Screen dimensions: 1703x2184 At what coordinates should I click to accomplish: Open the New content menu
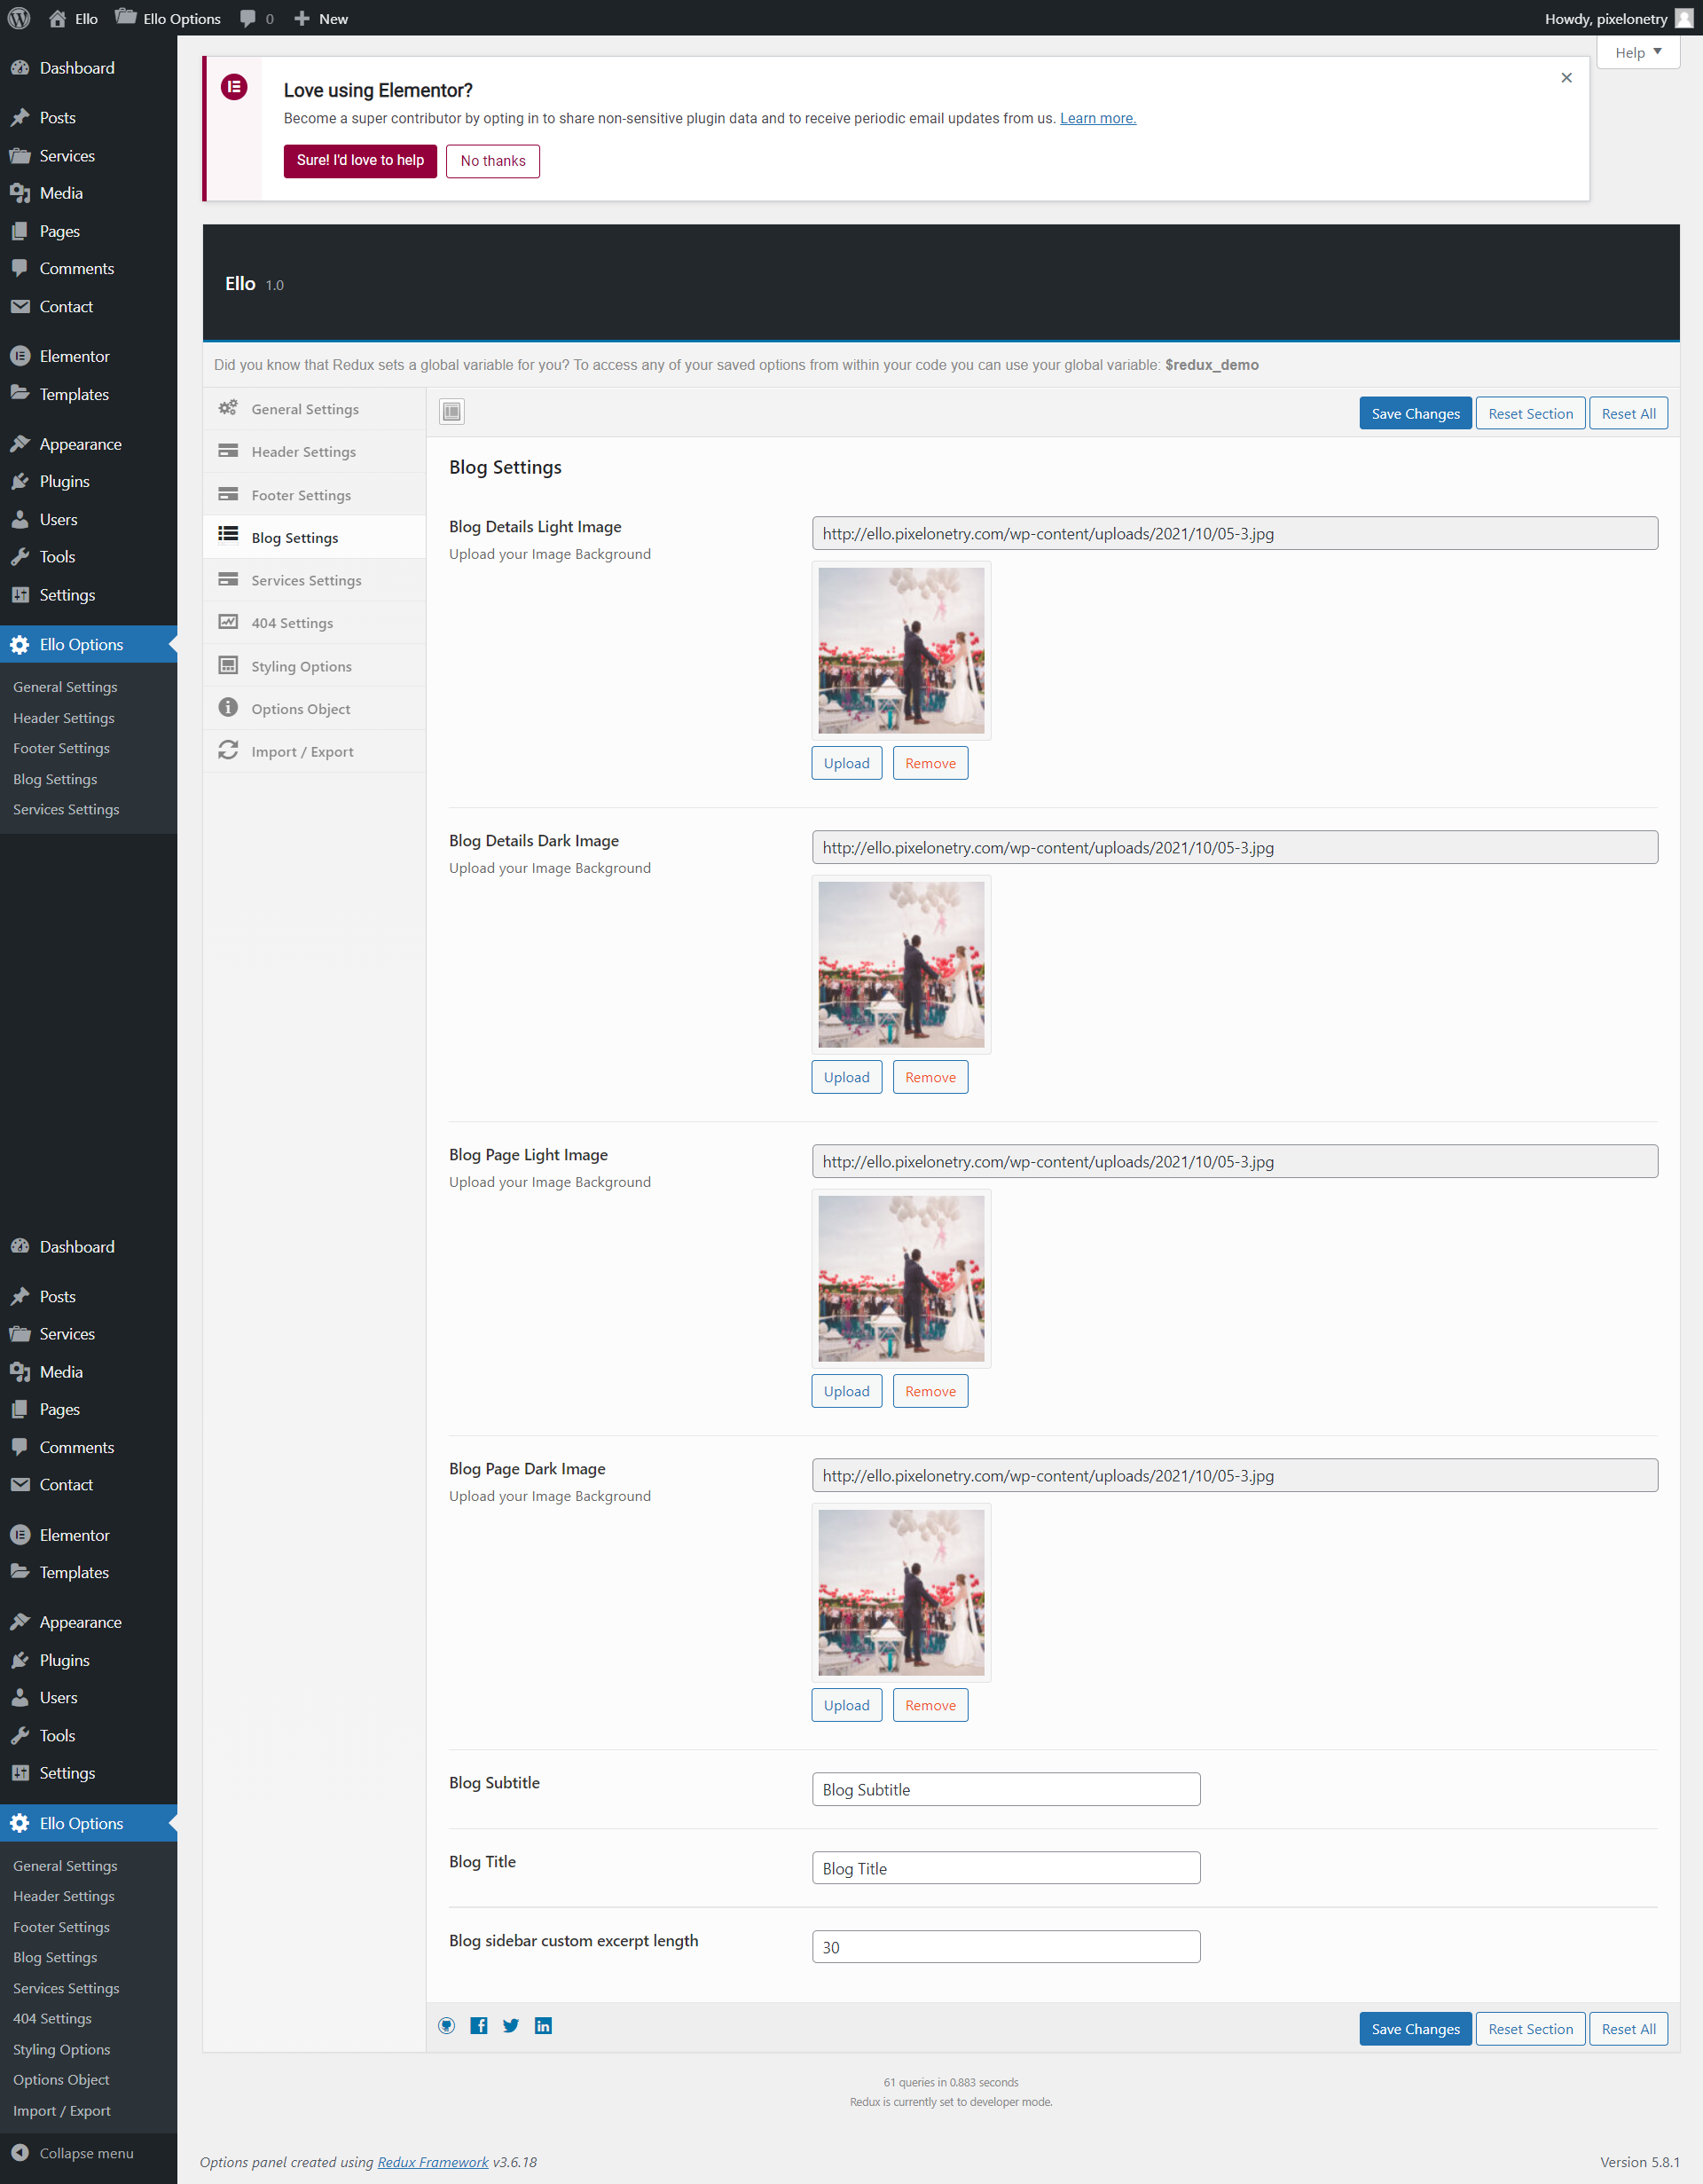[321, 18]
